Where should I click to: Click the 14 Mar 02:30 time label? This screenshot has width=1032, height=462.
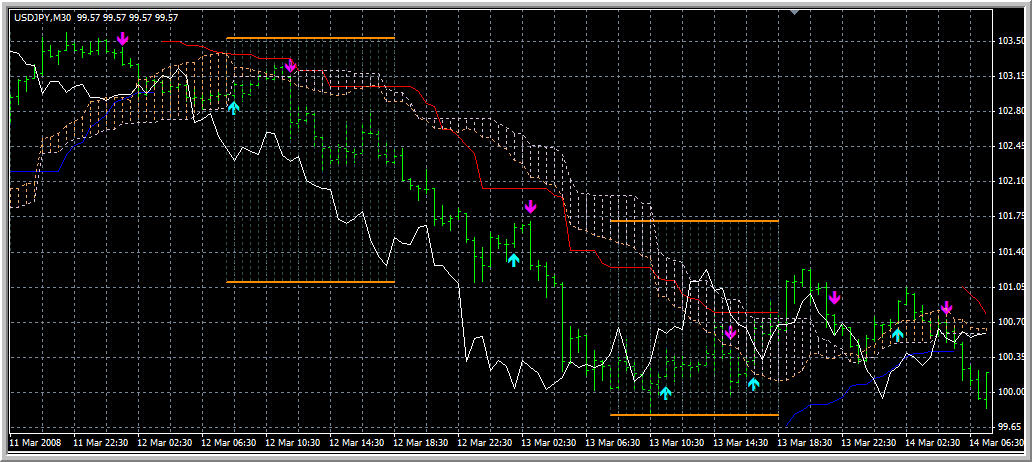coord(933,443)
